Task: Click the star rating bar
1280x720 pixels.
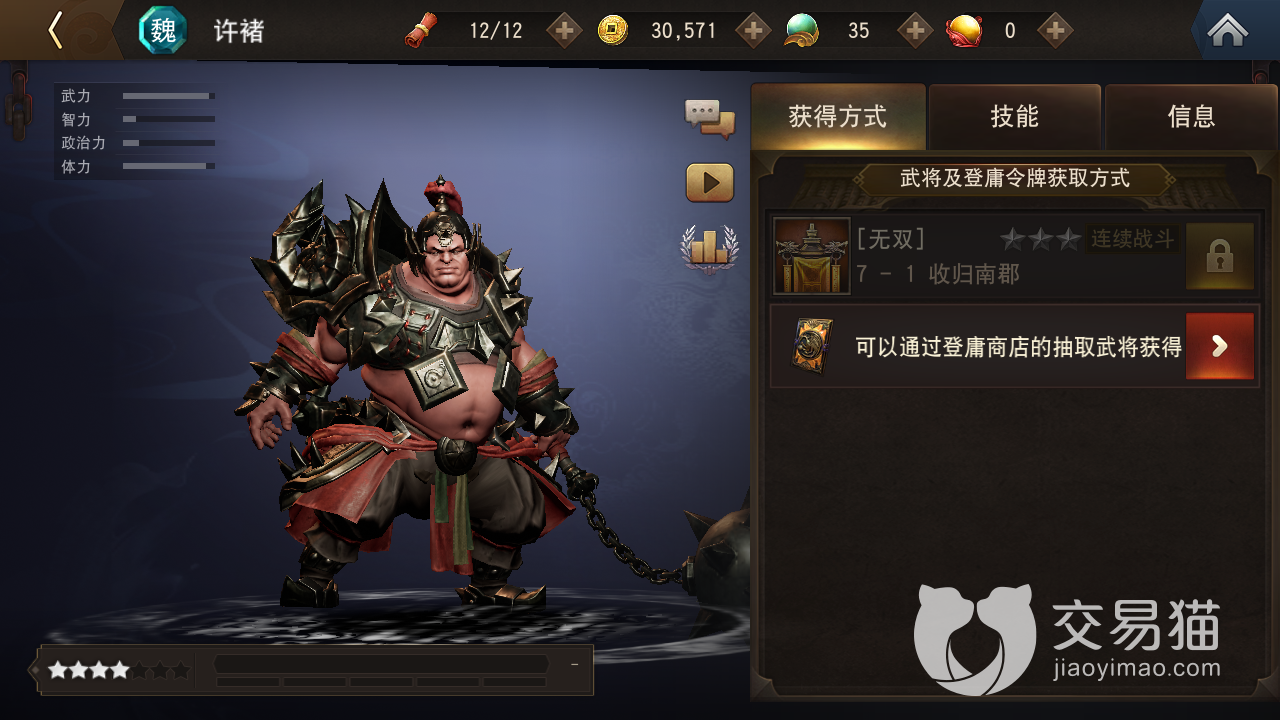Action: coord(118,670)
